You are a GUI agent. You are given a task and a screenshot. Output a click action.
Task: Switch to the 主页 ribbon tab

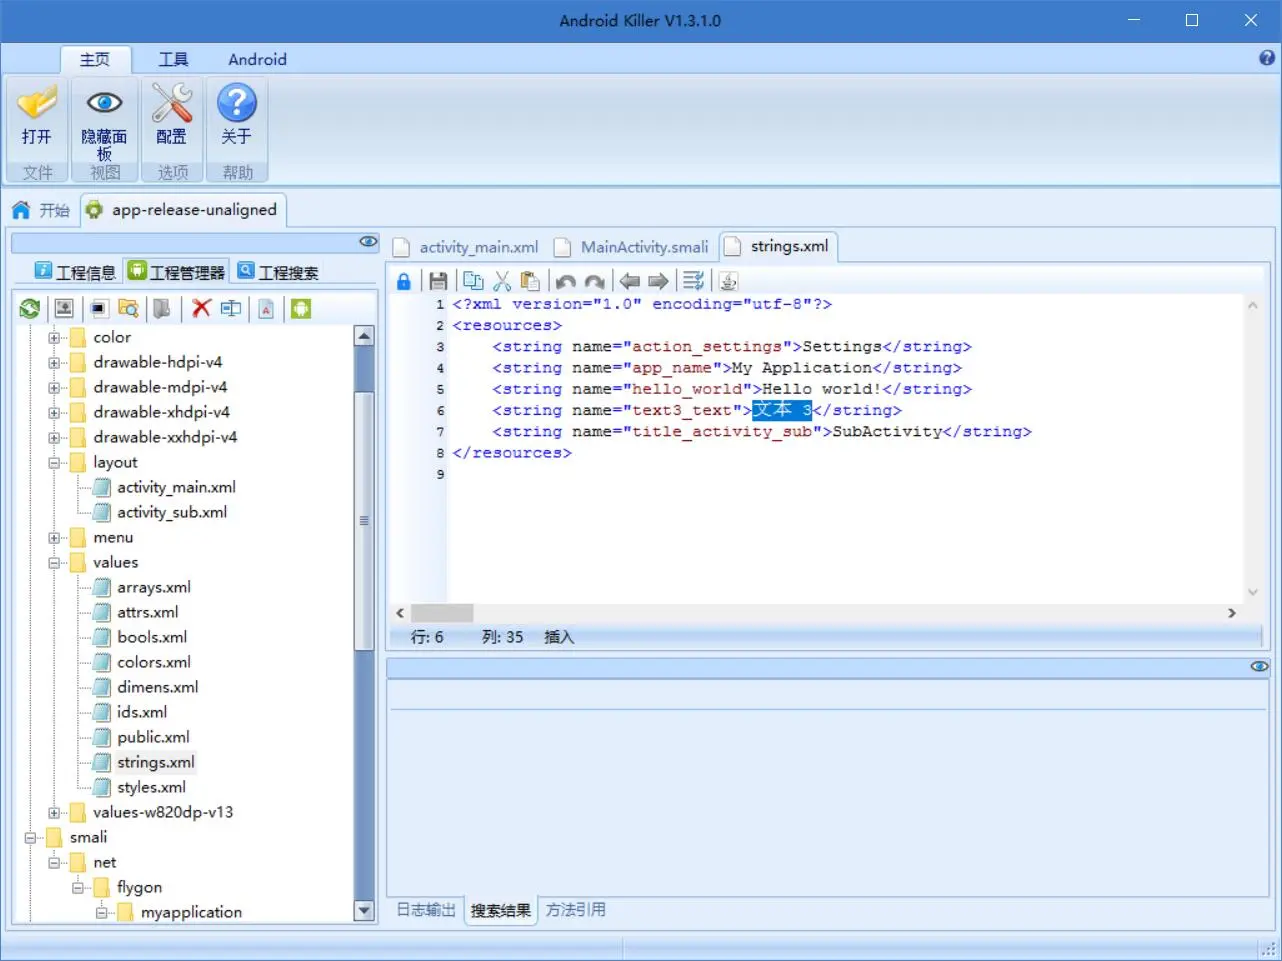[x=95, y=60]
